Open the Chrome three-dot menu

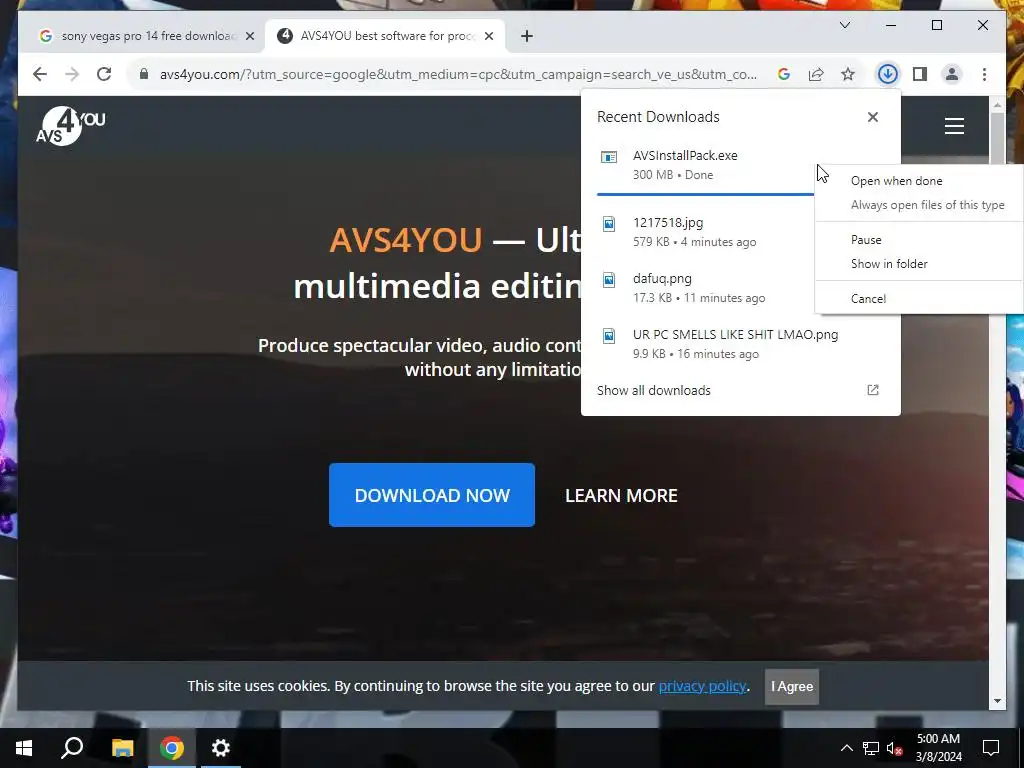[984, 74]
